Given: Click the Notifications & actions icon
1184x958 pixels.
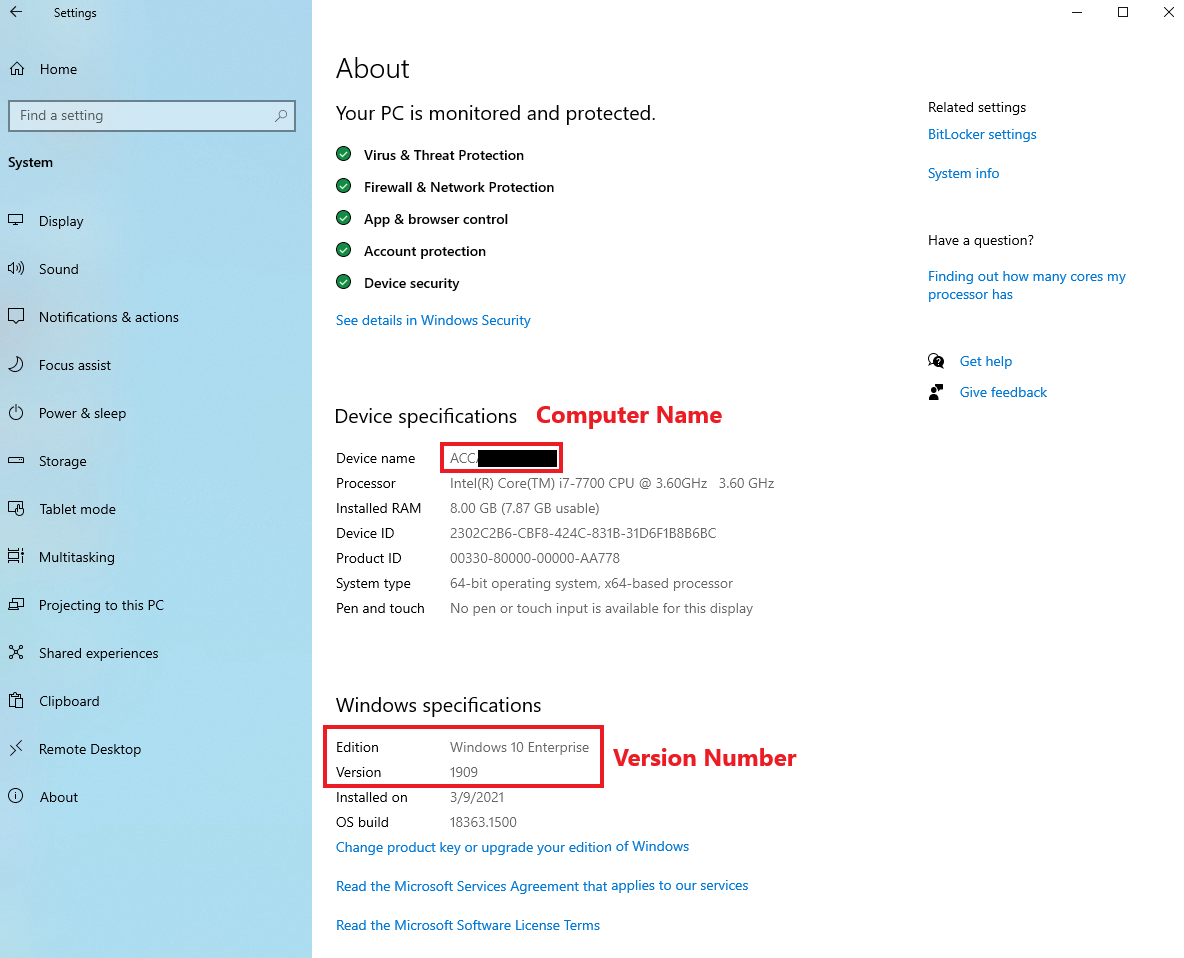Looking at the screenshot, I should click(16, 316).
